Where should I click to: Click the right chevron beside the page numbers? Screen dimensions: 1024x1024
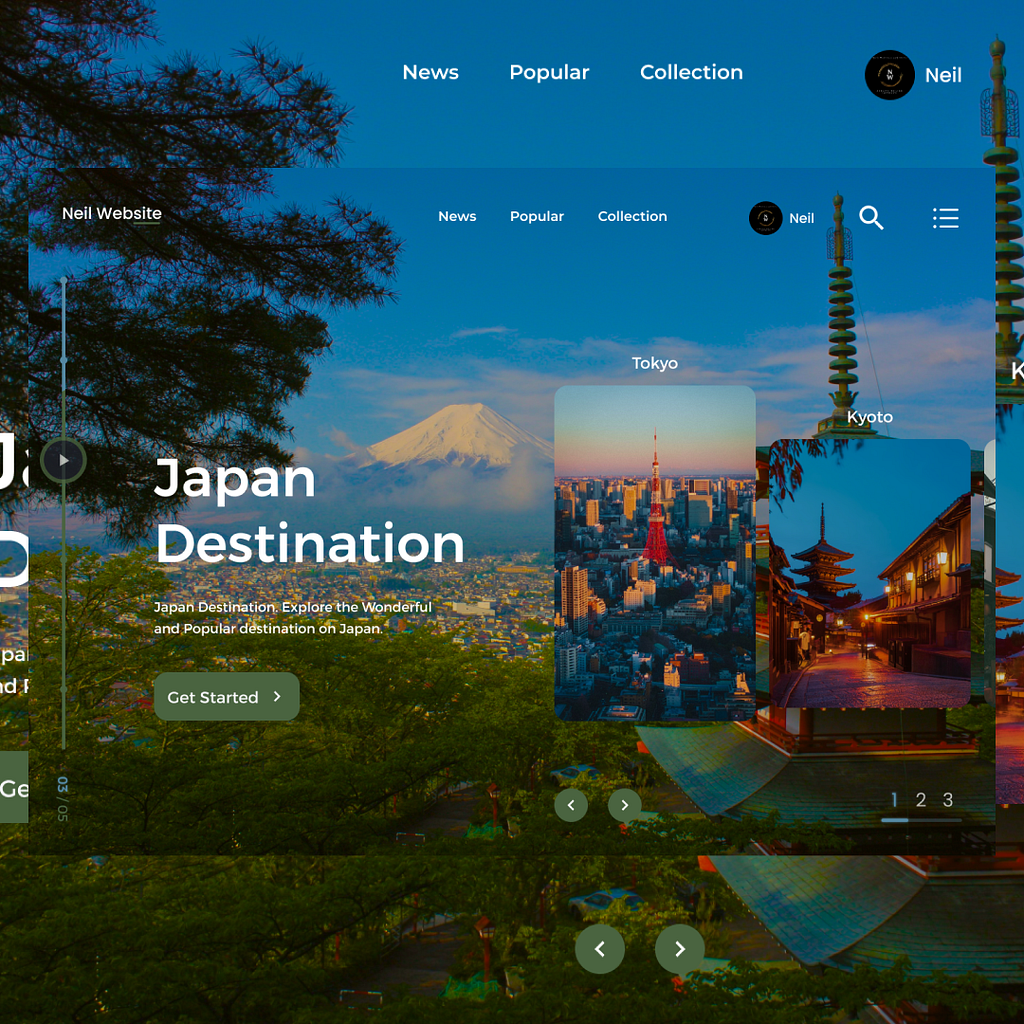624,805
